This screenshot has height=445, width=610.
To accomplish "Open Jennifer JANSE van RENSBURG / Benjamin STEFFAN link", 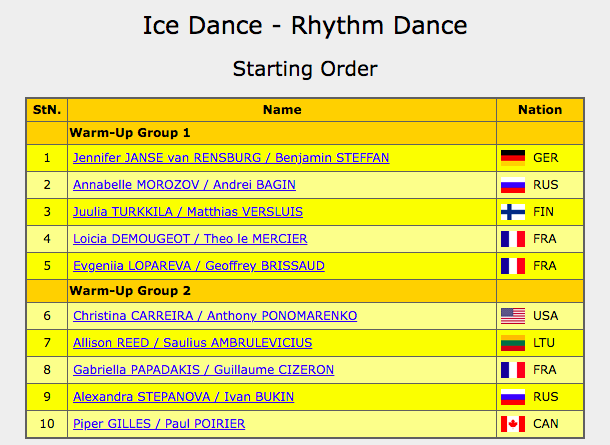I will [x=231, y=158].
